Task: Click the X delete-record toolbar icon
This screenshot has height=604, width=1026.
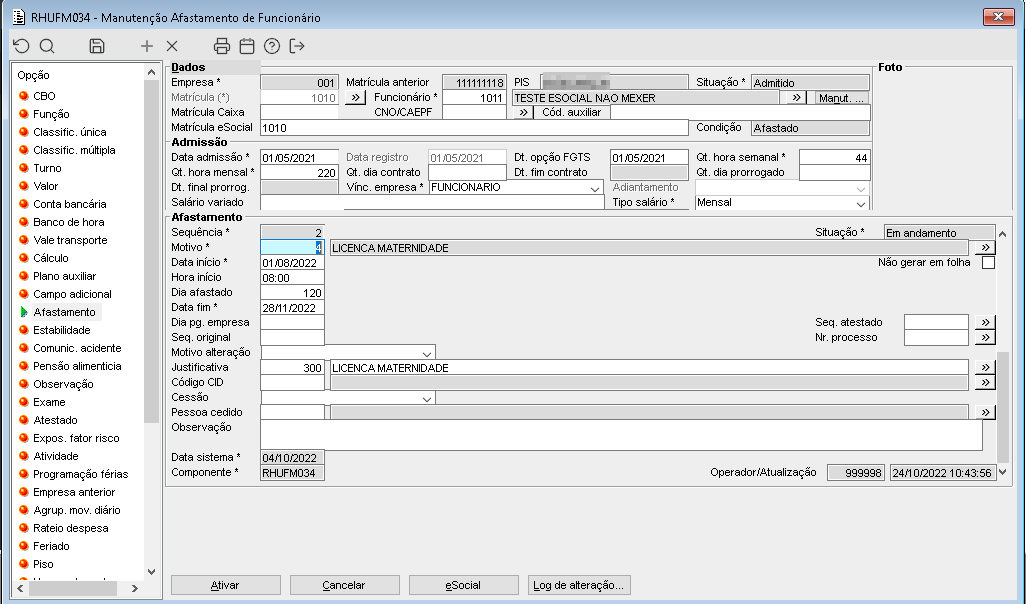Action: tap(172, 46)
